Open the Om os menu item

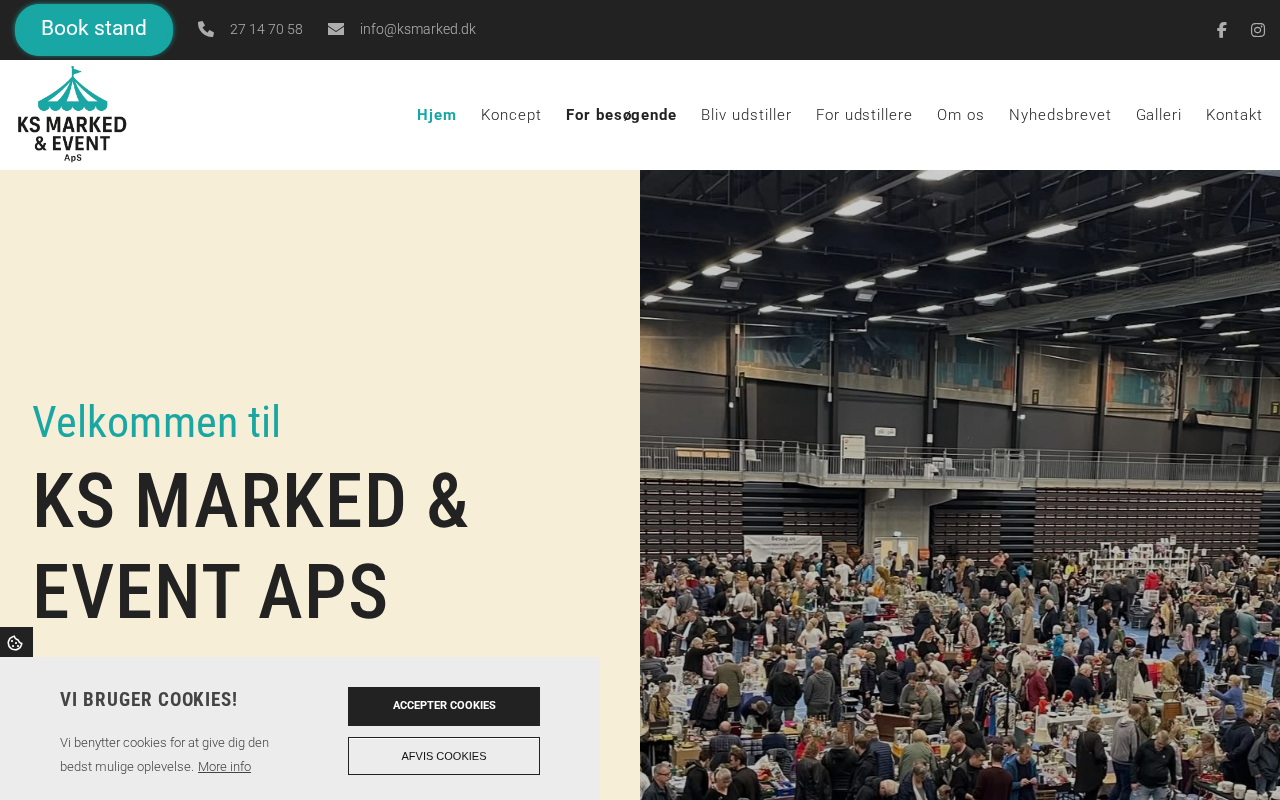coord(961,115)
